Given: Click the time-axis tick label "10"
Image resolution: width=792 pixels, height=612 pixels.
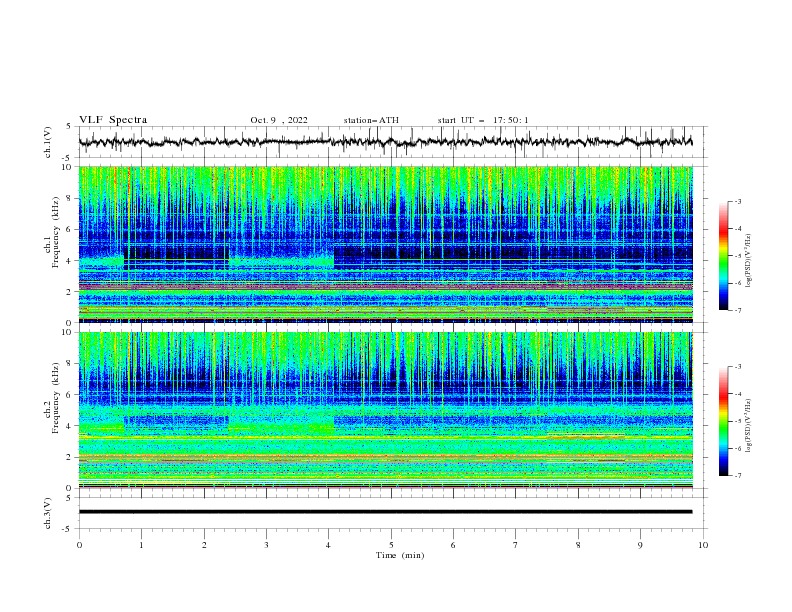Looking at the screenshot, I should 703,545.
